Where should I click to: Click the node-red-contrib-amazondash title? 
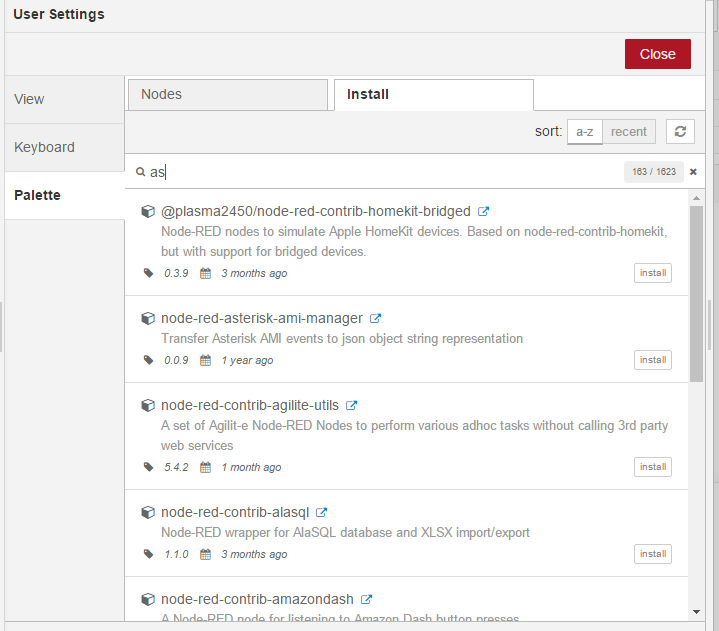[x=257, y=599]
